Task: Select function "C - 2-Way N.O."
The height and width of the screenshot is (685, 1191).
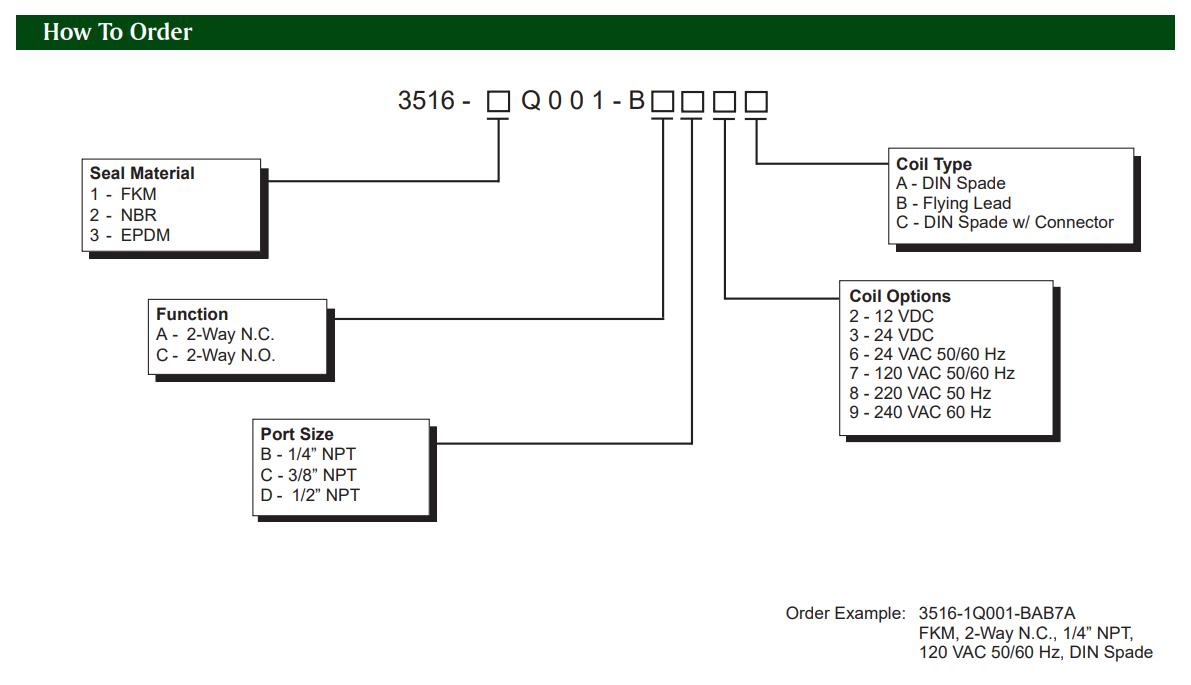Action: point(215,356)
